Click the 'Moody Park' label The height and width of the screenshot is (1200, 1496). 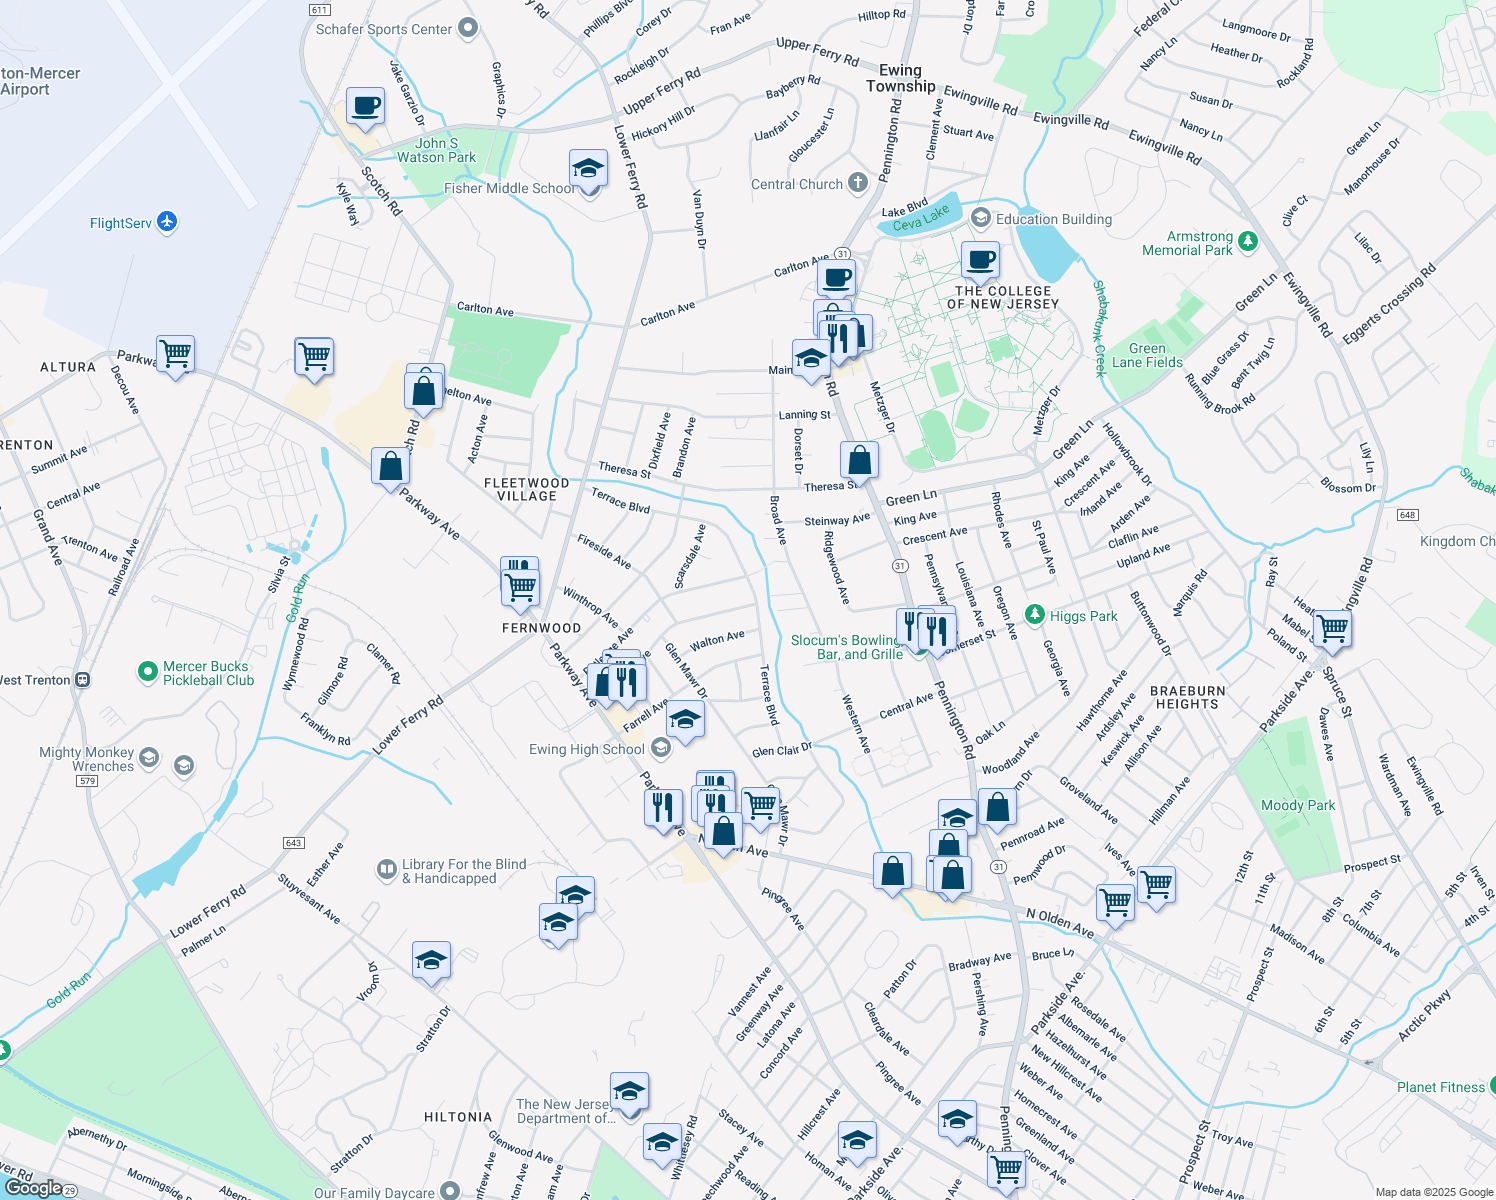(1298, 805)
